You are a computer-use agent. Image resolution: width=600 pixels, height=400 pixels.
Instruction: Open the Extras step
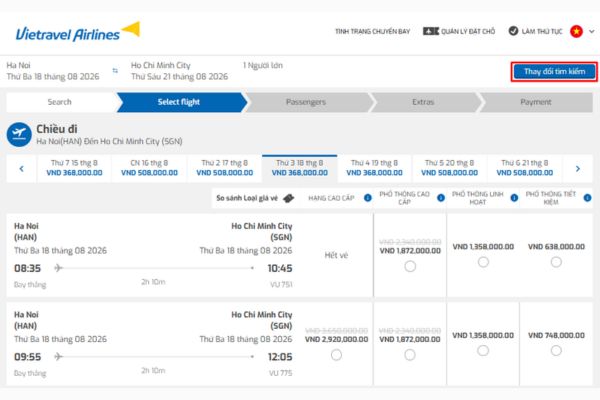coord(424,102)
